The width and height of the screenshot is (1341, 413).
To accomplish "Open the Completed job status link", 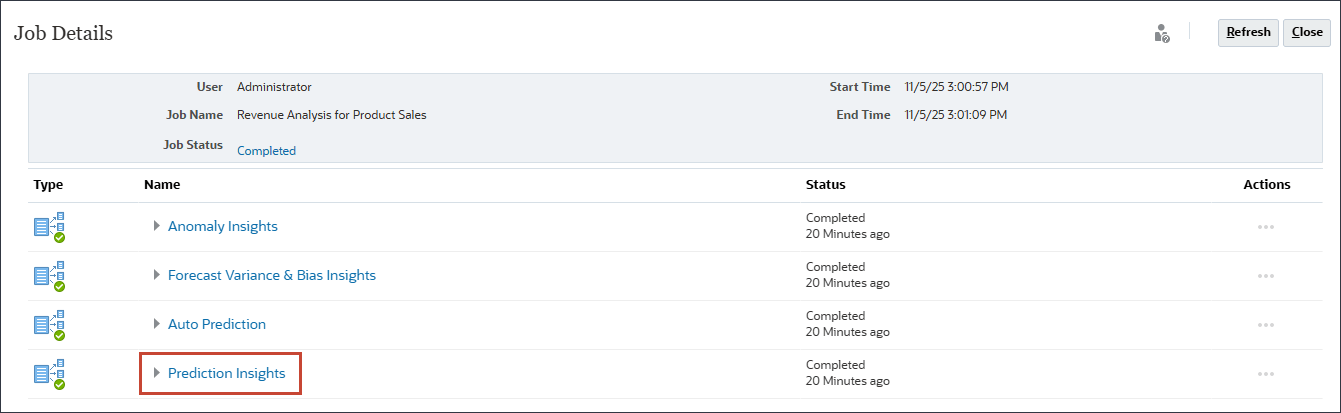I will (266, 151).
